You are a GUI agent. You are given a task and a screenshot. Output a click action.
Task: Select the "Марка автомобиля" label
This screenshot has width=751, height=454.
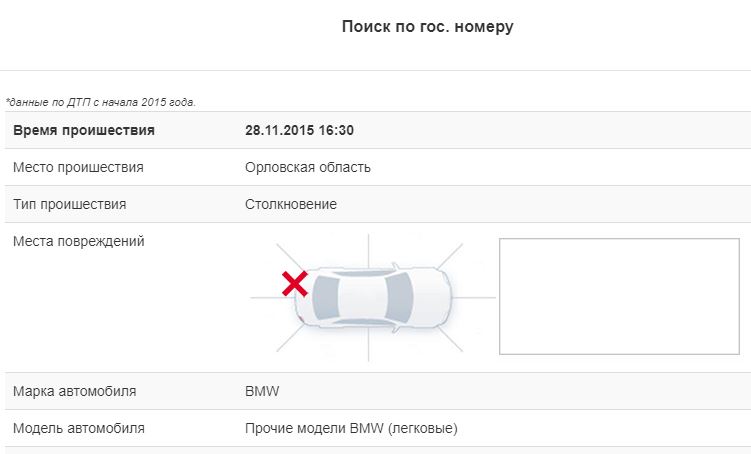[75, 391]
